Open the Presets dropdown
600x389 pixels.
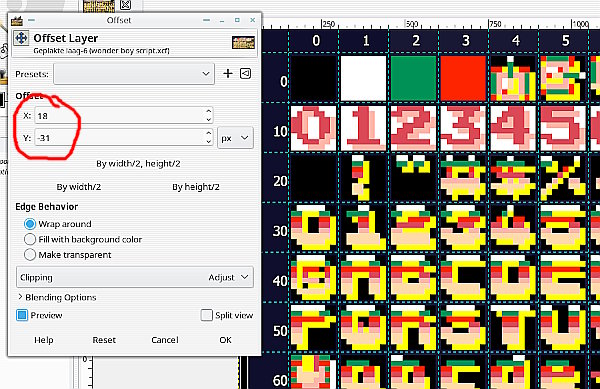pyautogui.click(x=134, y=74)
